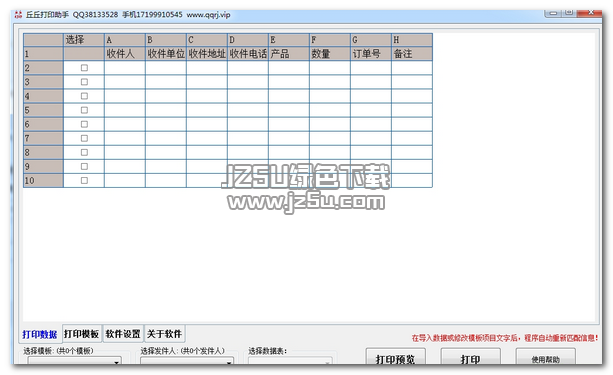Viewport: 613px width, 375px height.
Task: Select column G header
Action: [x=371, y=40]
